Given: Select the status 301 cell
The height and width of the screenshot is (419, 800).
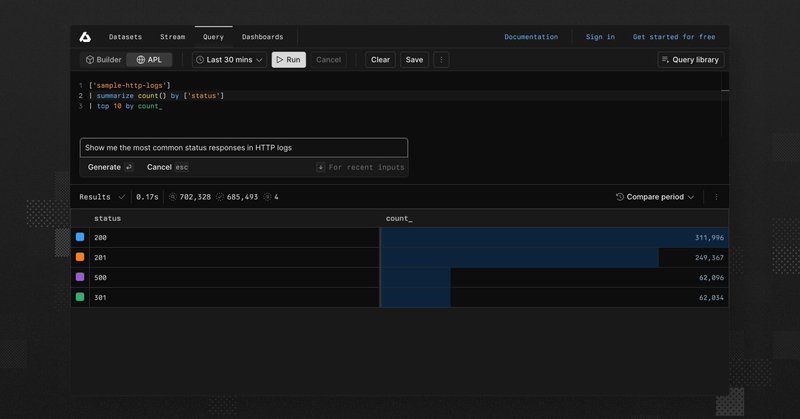Looking at the screenshot, I should click(x=234, y=297).
